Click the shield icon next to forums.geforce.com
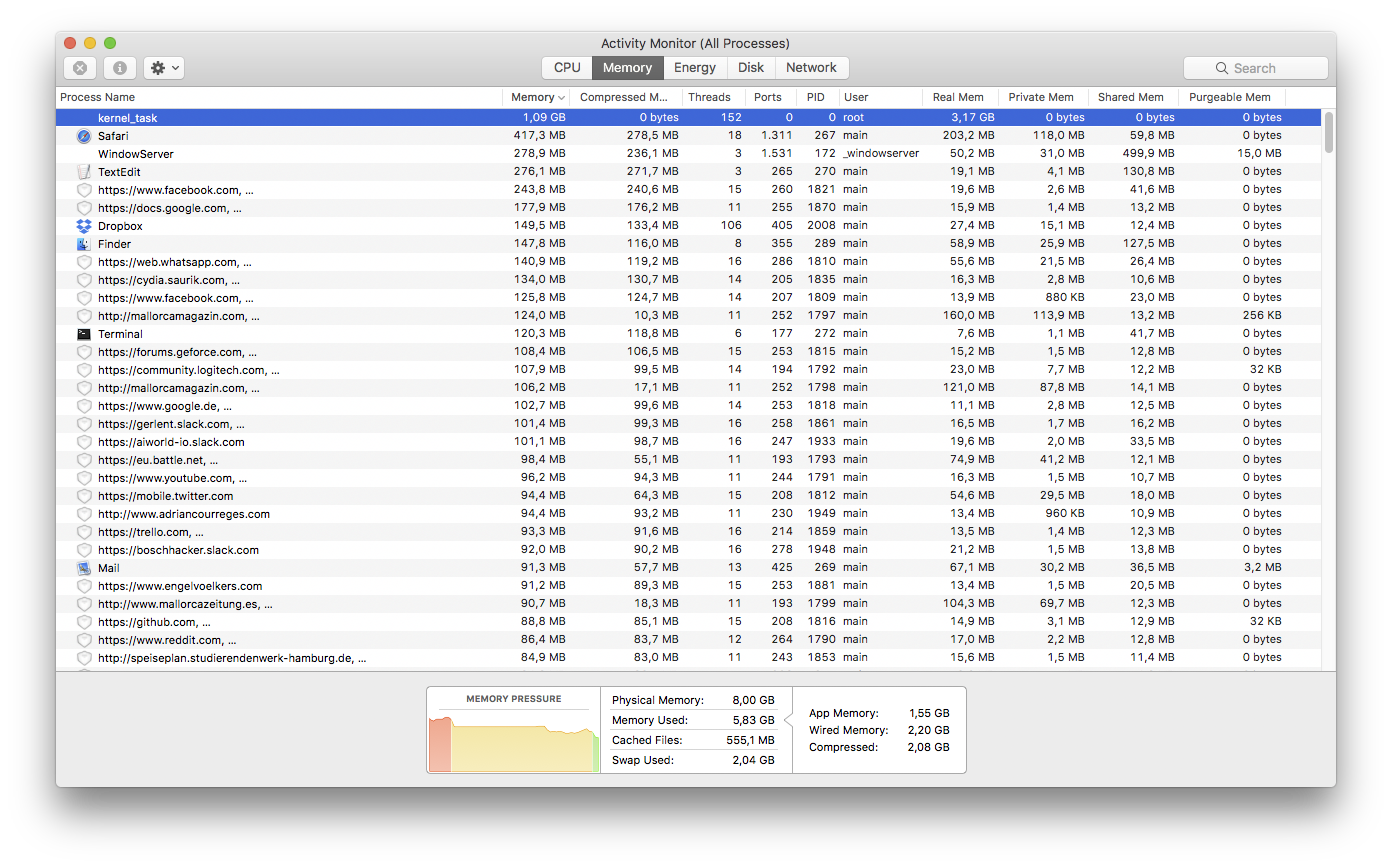 [84, 352]
